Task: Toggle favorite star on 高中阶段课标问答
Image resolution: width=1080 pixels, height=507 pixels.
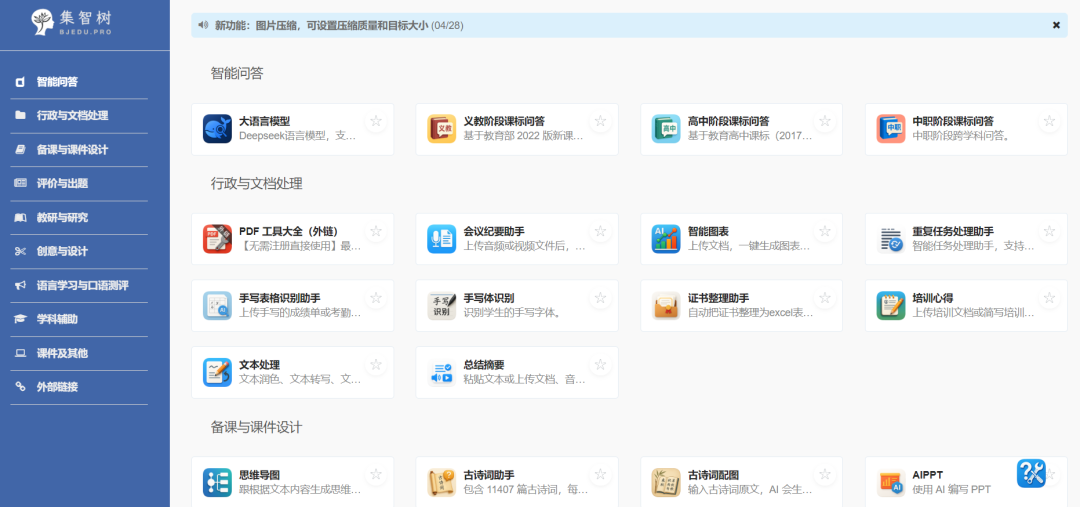Action: tap(825, 121)
